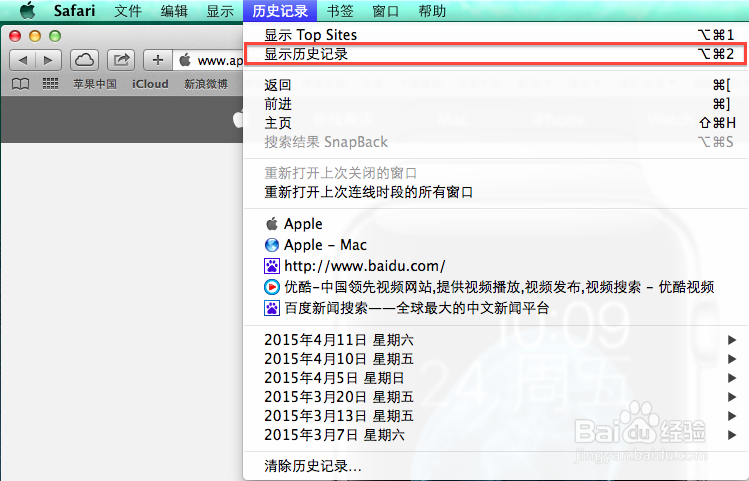Expand 2015年3月20日 星期五 submenu

click(495, 397)
